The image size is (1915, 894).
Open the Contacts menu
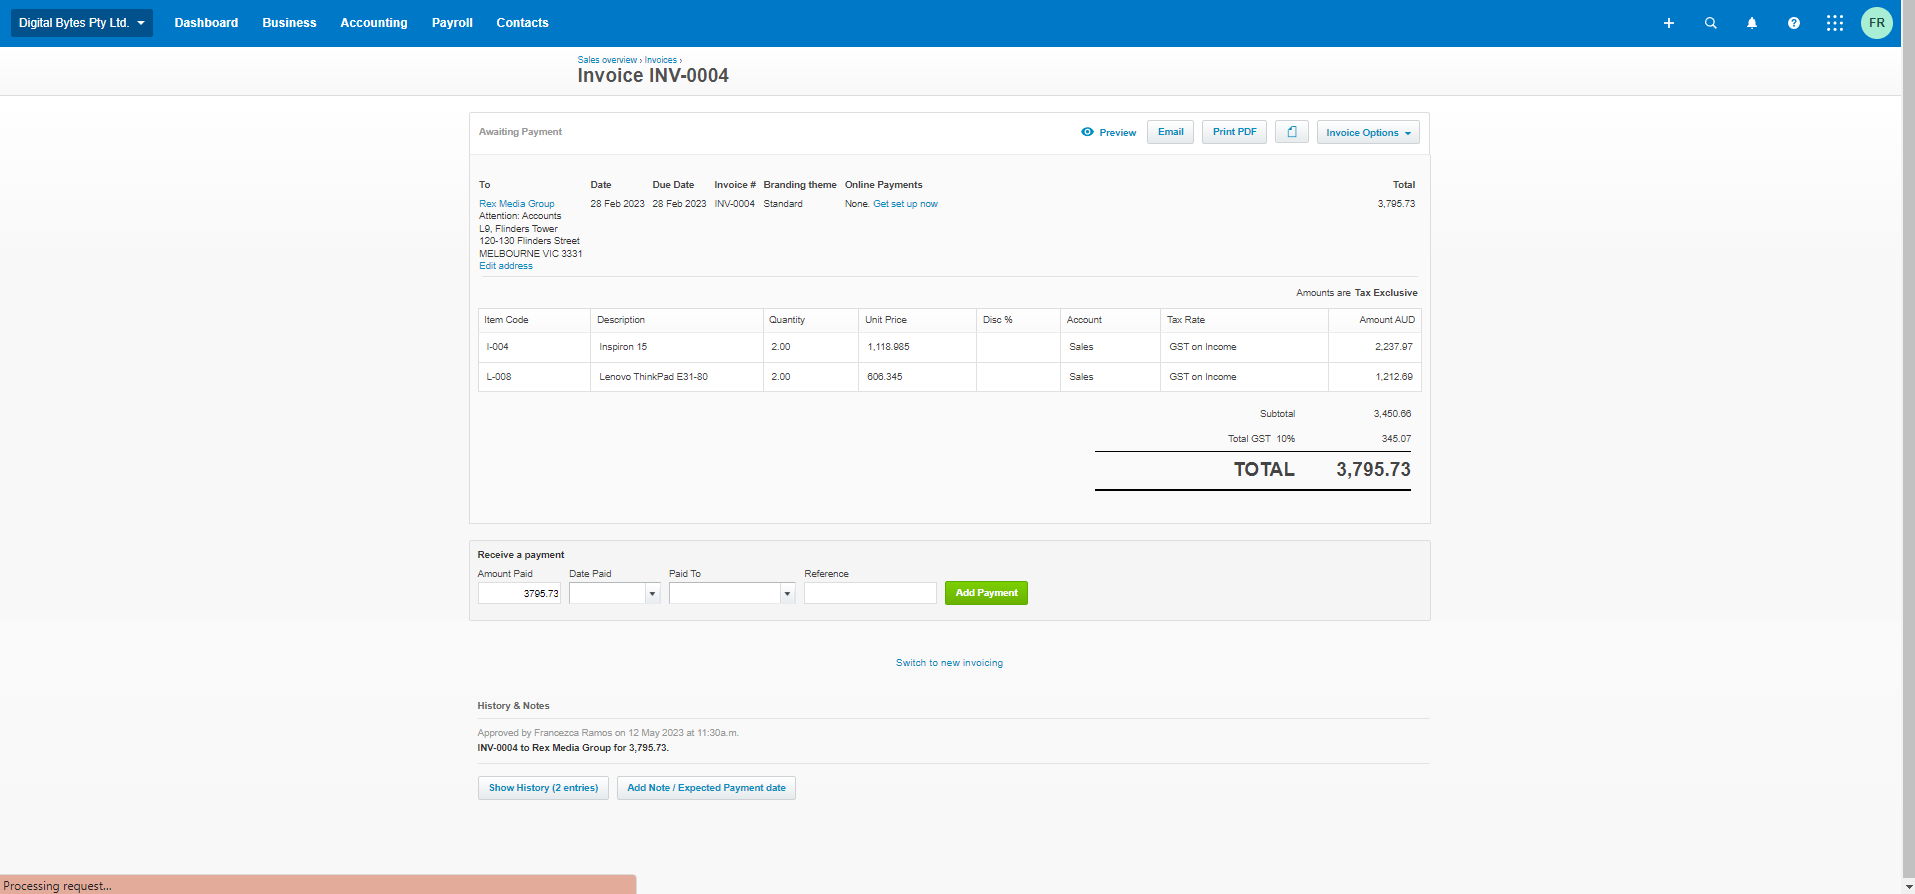pyautogui.click(x=522, y=23)
